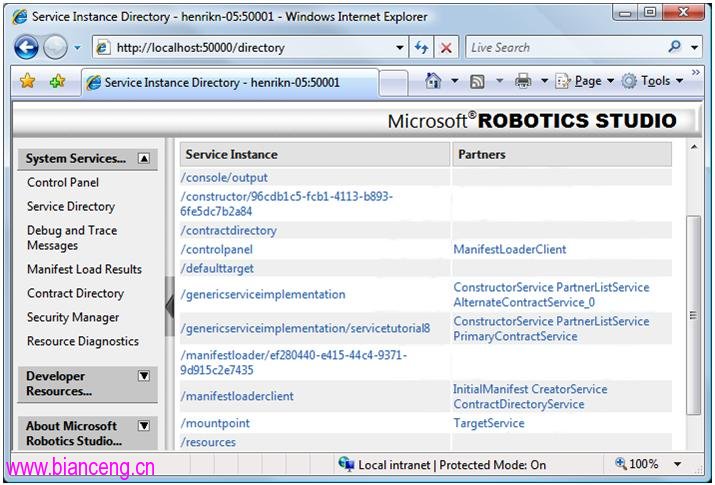Click the Live Search box
This screenshot has height=485, width=715.
click(565, 47)
